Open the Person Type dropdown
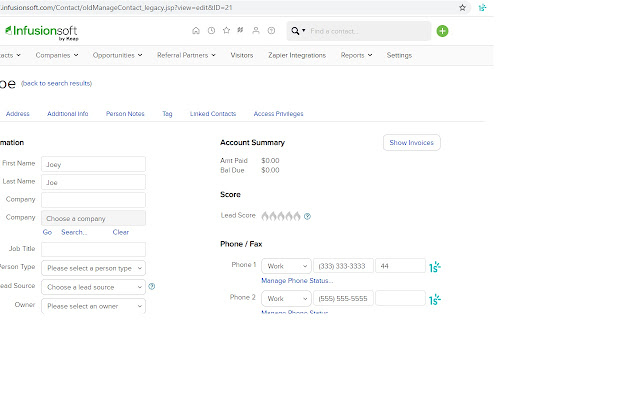 (x=93, y=268)
